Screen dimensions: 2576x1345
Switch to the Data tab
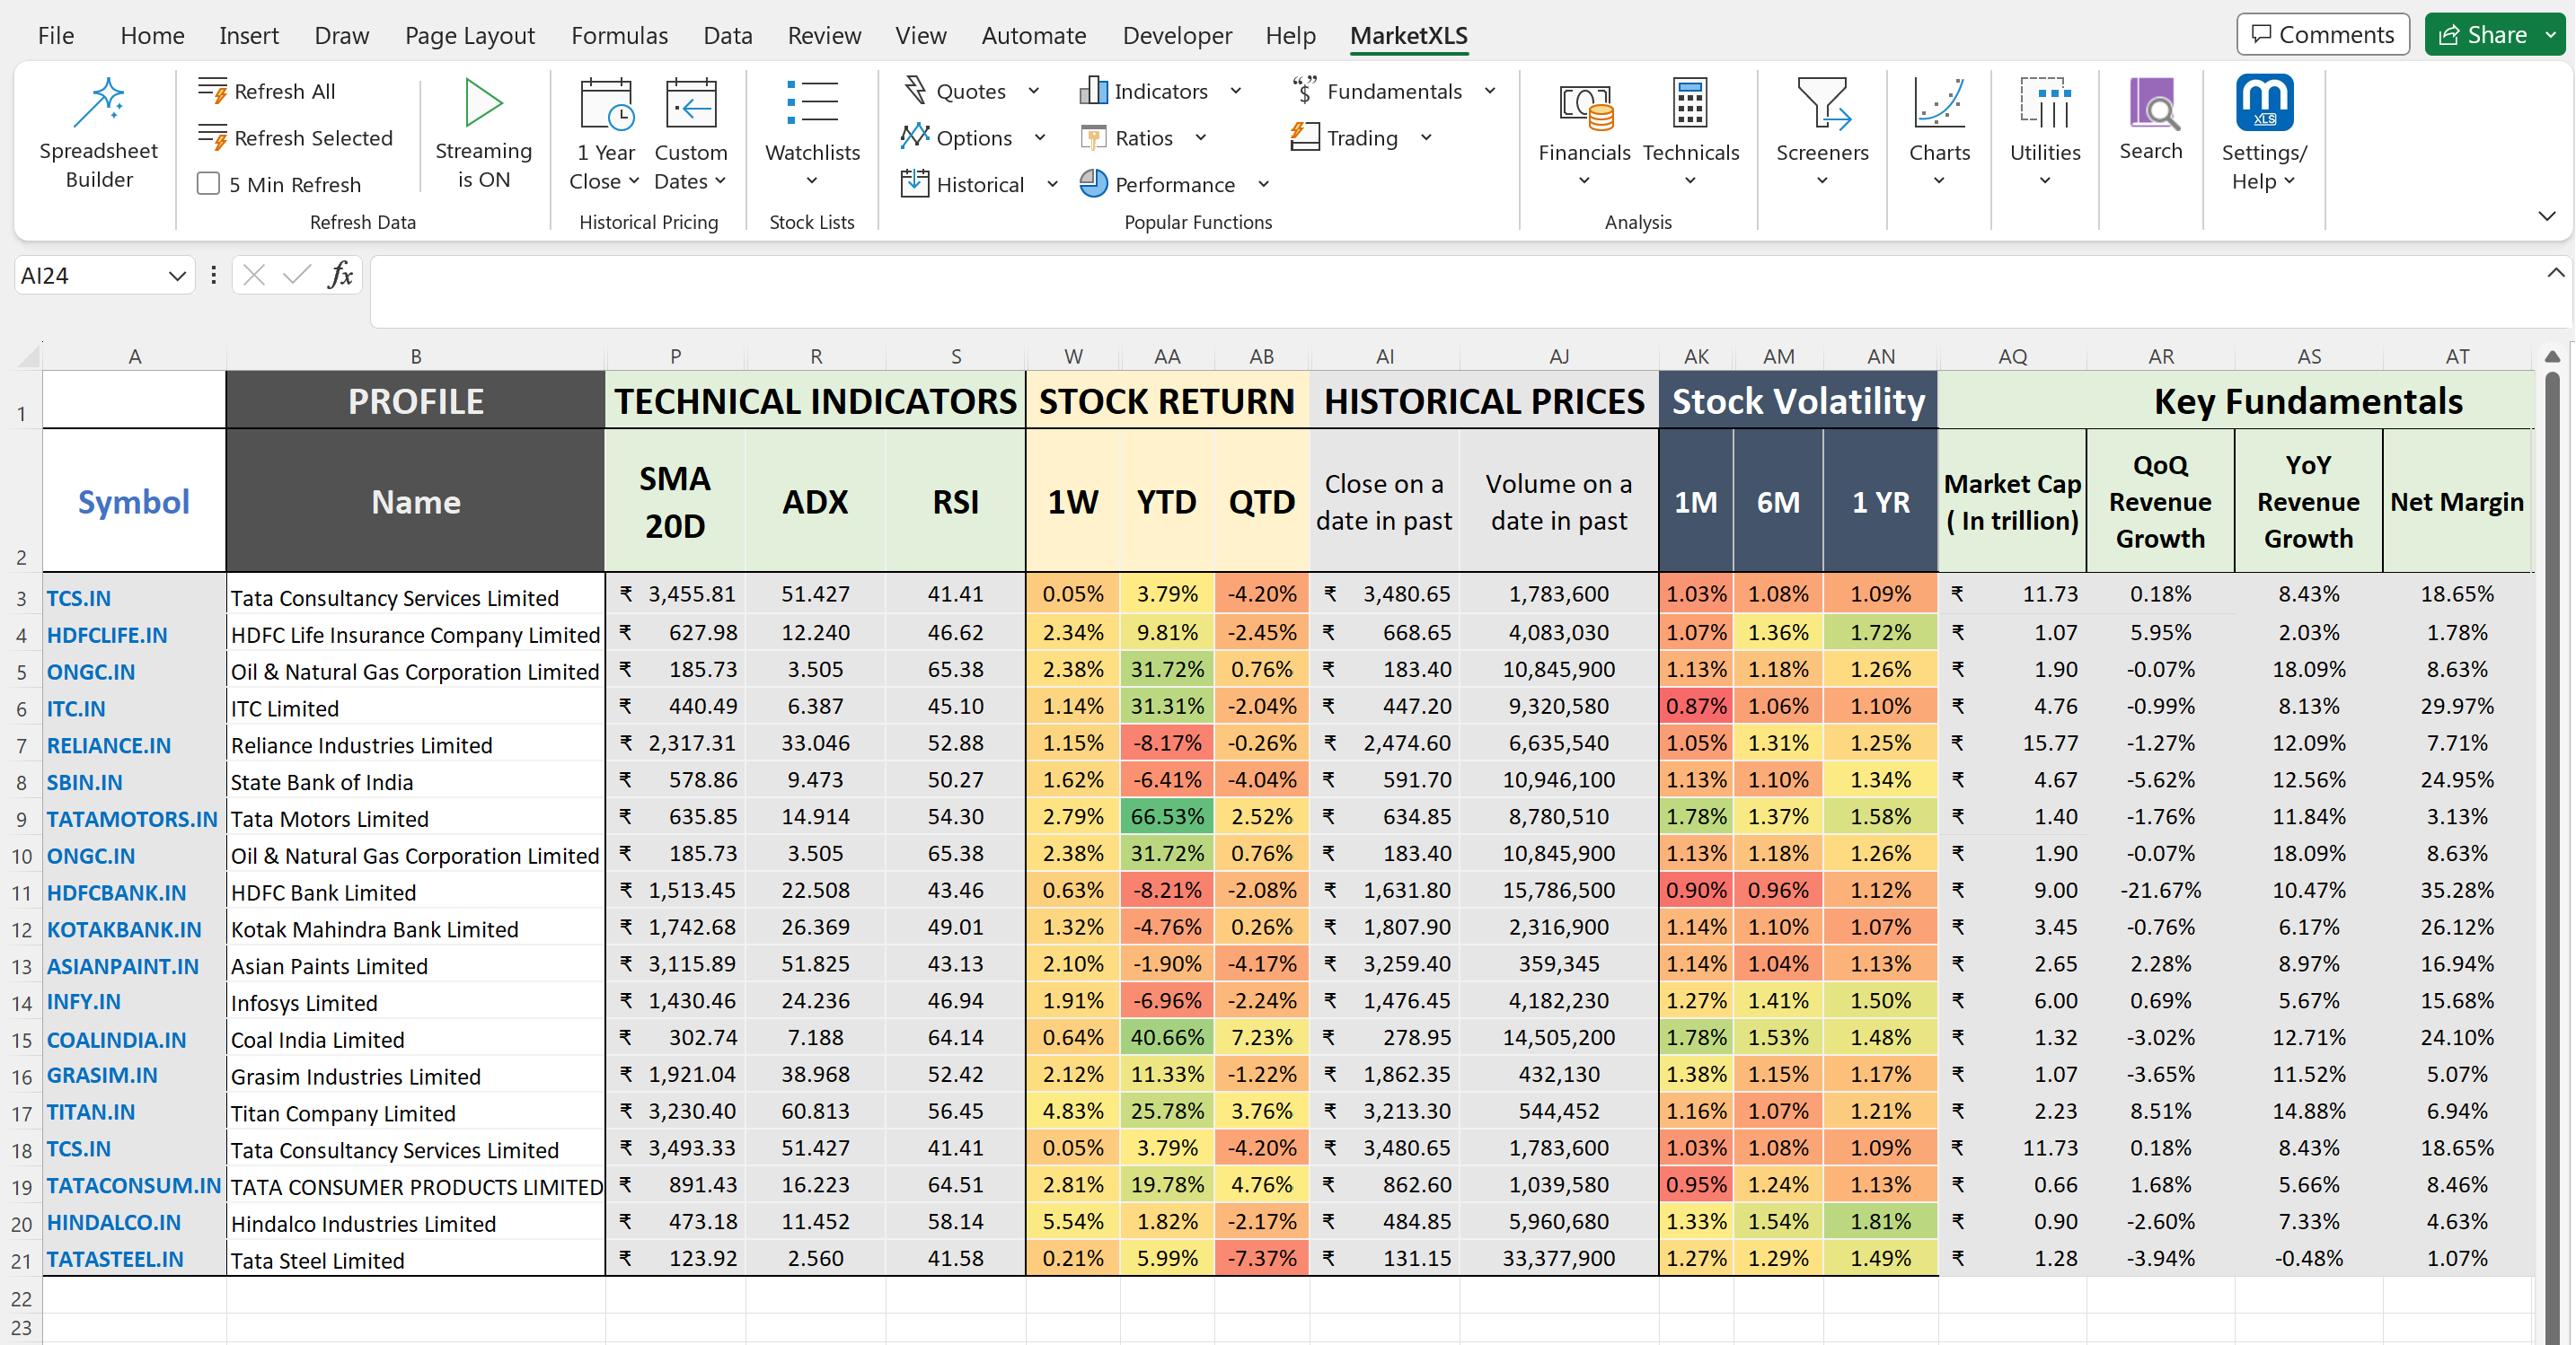tap(728, 35)
